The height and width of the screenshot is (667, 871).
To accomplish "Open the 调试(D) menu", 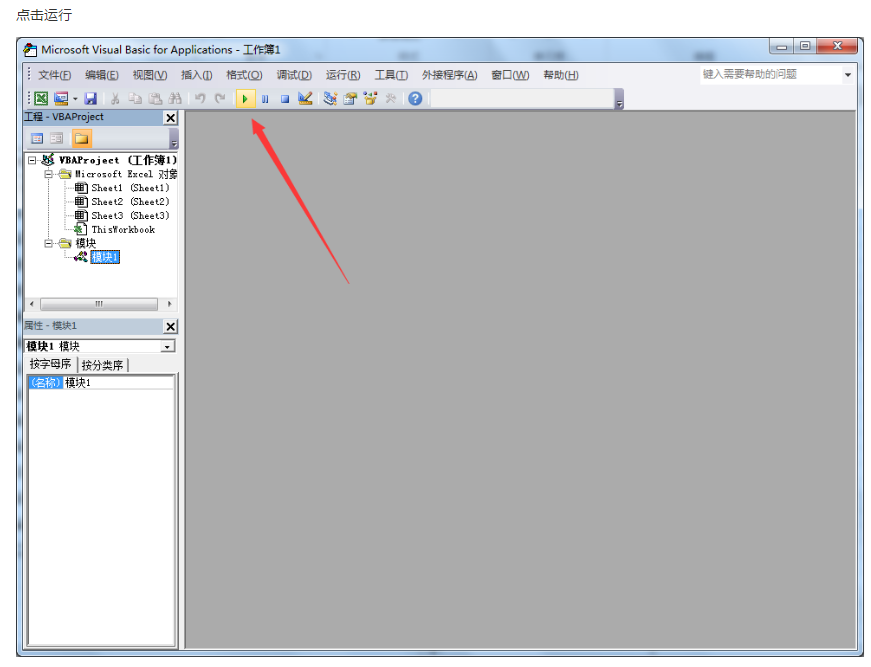I will [294, 75].
